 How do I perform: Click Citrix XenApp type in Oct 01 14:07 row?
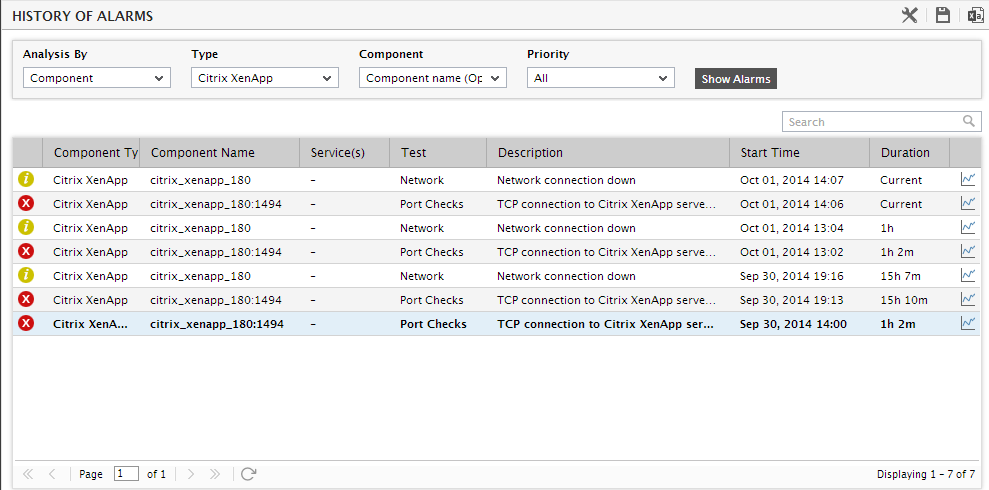[90, 180]
